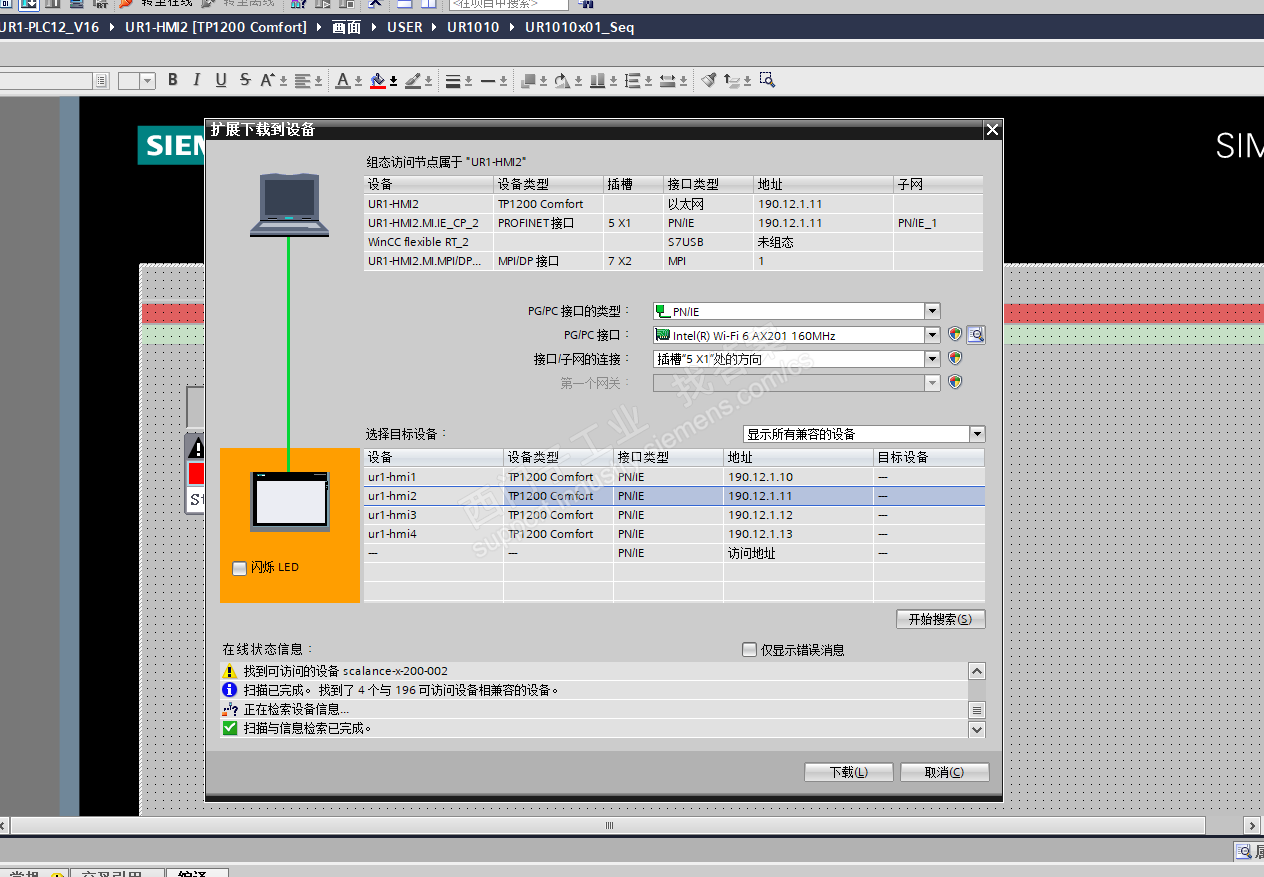Toggle strikethrough text formatting
Image resolution: width=1264 pixels, height=877 pixels.
tap(243, 80)
